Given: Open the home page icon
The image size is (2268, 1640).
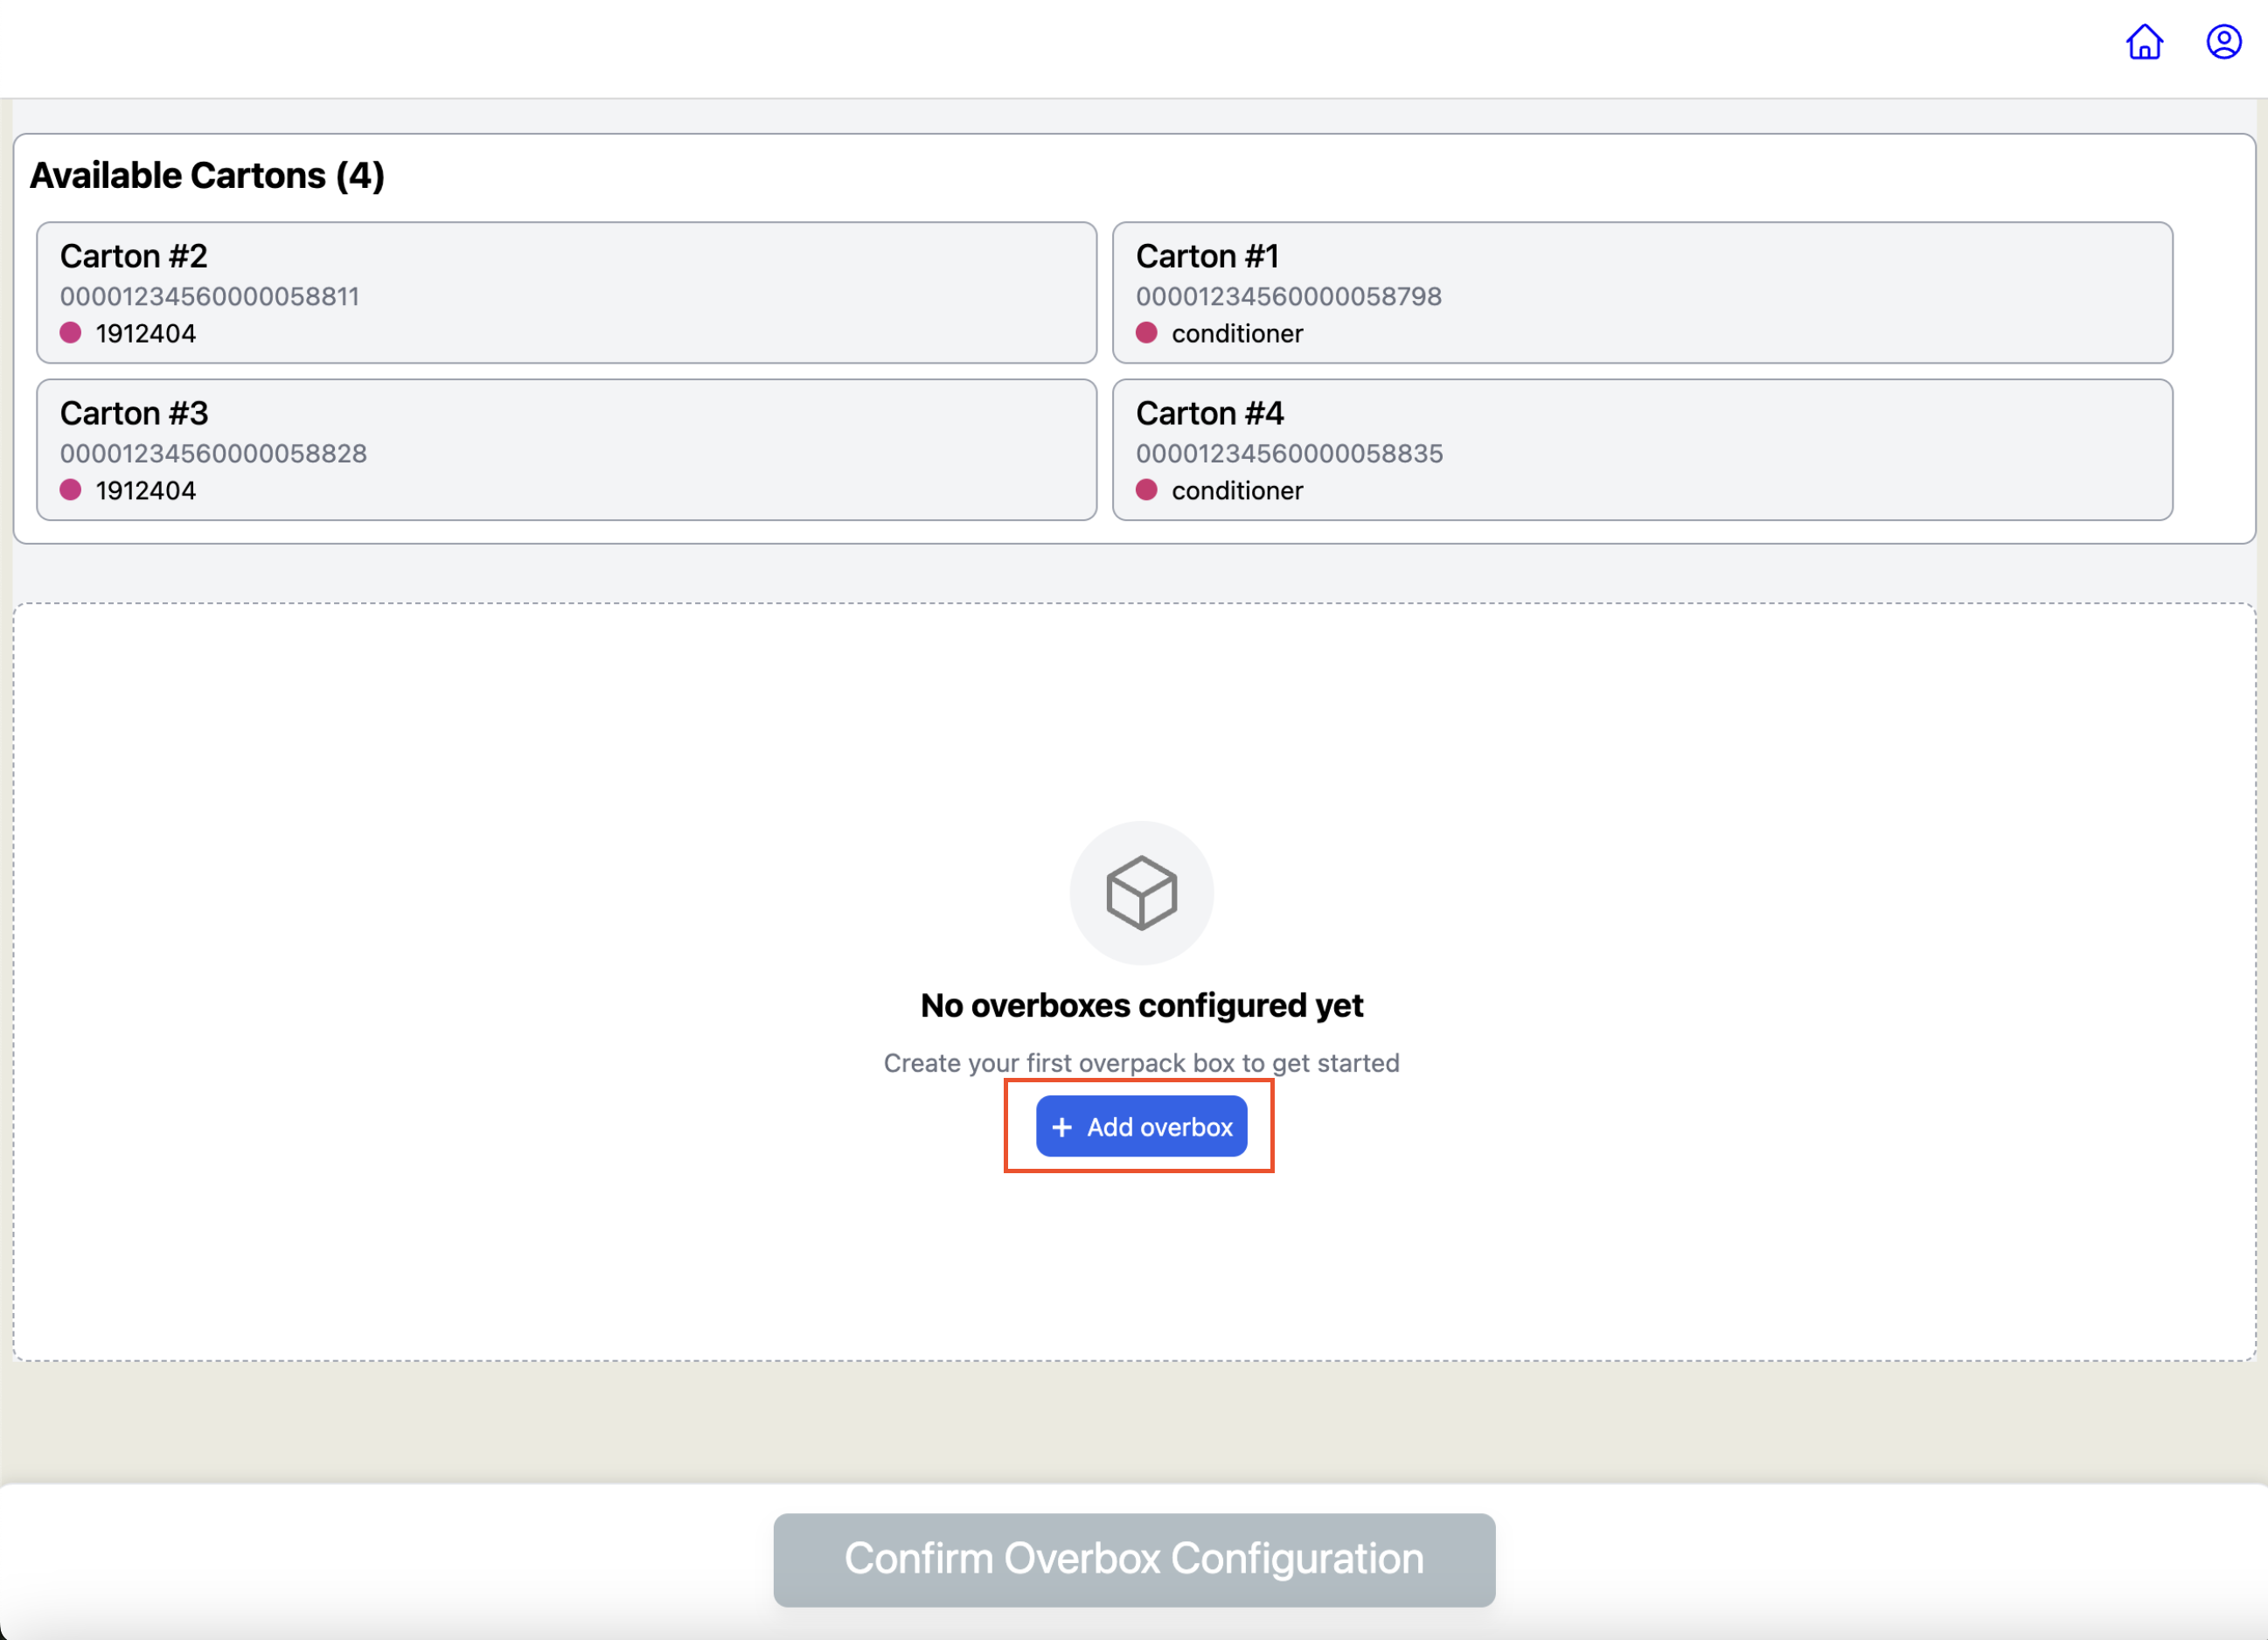Looking at the screenshot, I should [2144, 42].
